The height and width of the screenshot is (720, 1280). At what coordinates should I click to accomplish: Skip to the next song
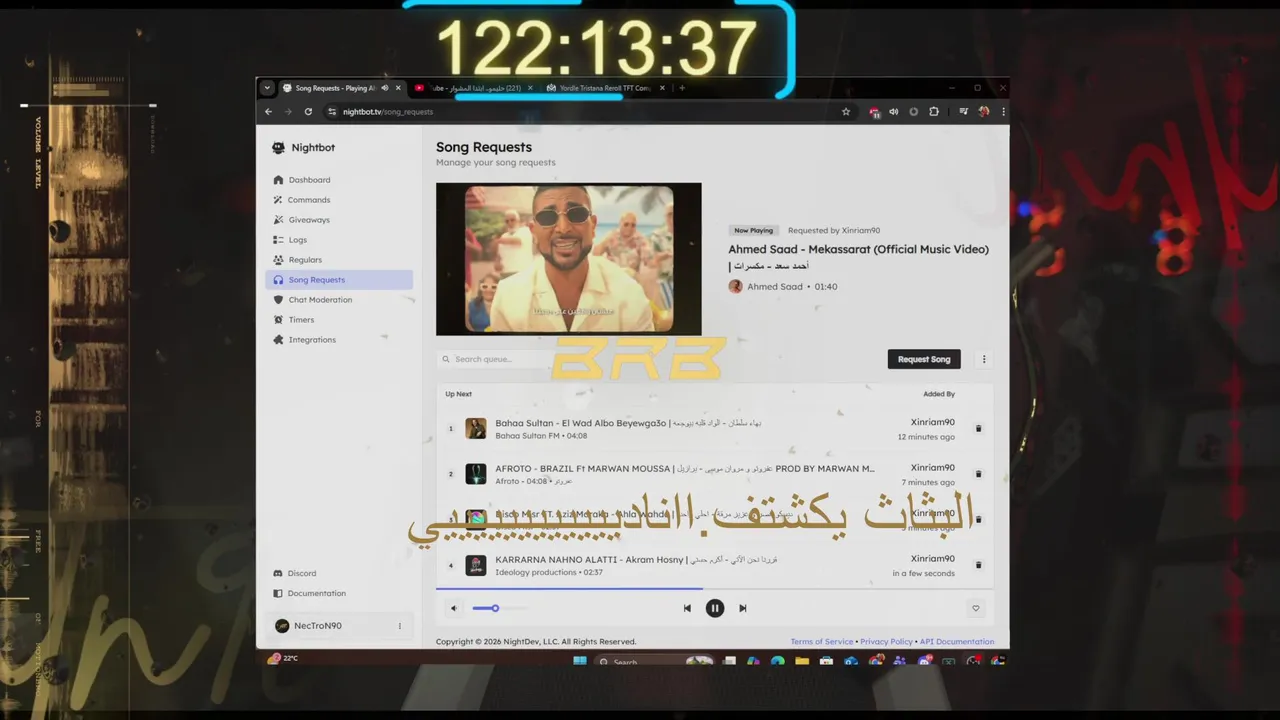click(743, 608)
